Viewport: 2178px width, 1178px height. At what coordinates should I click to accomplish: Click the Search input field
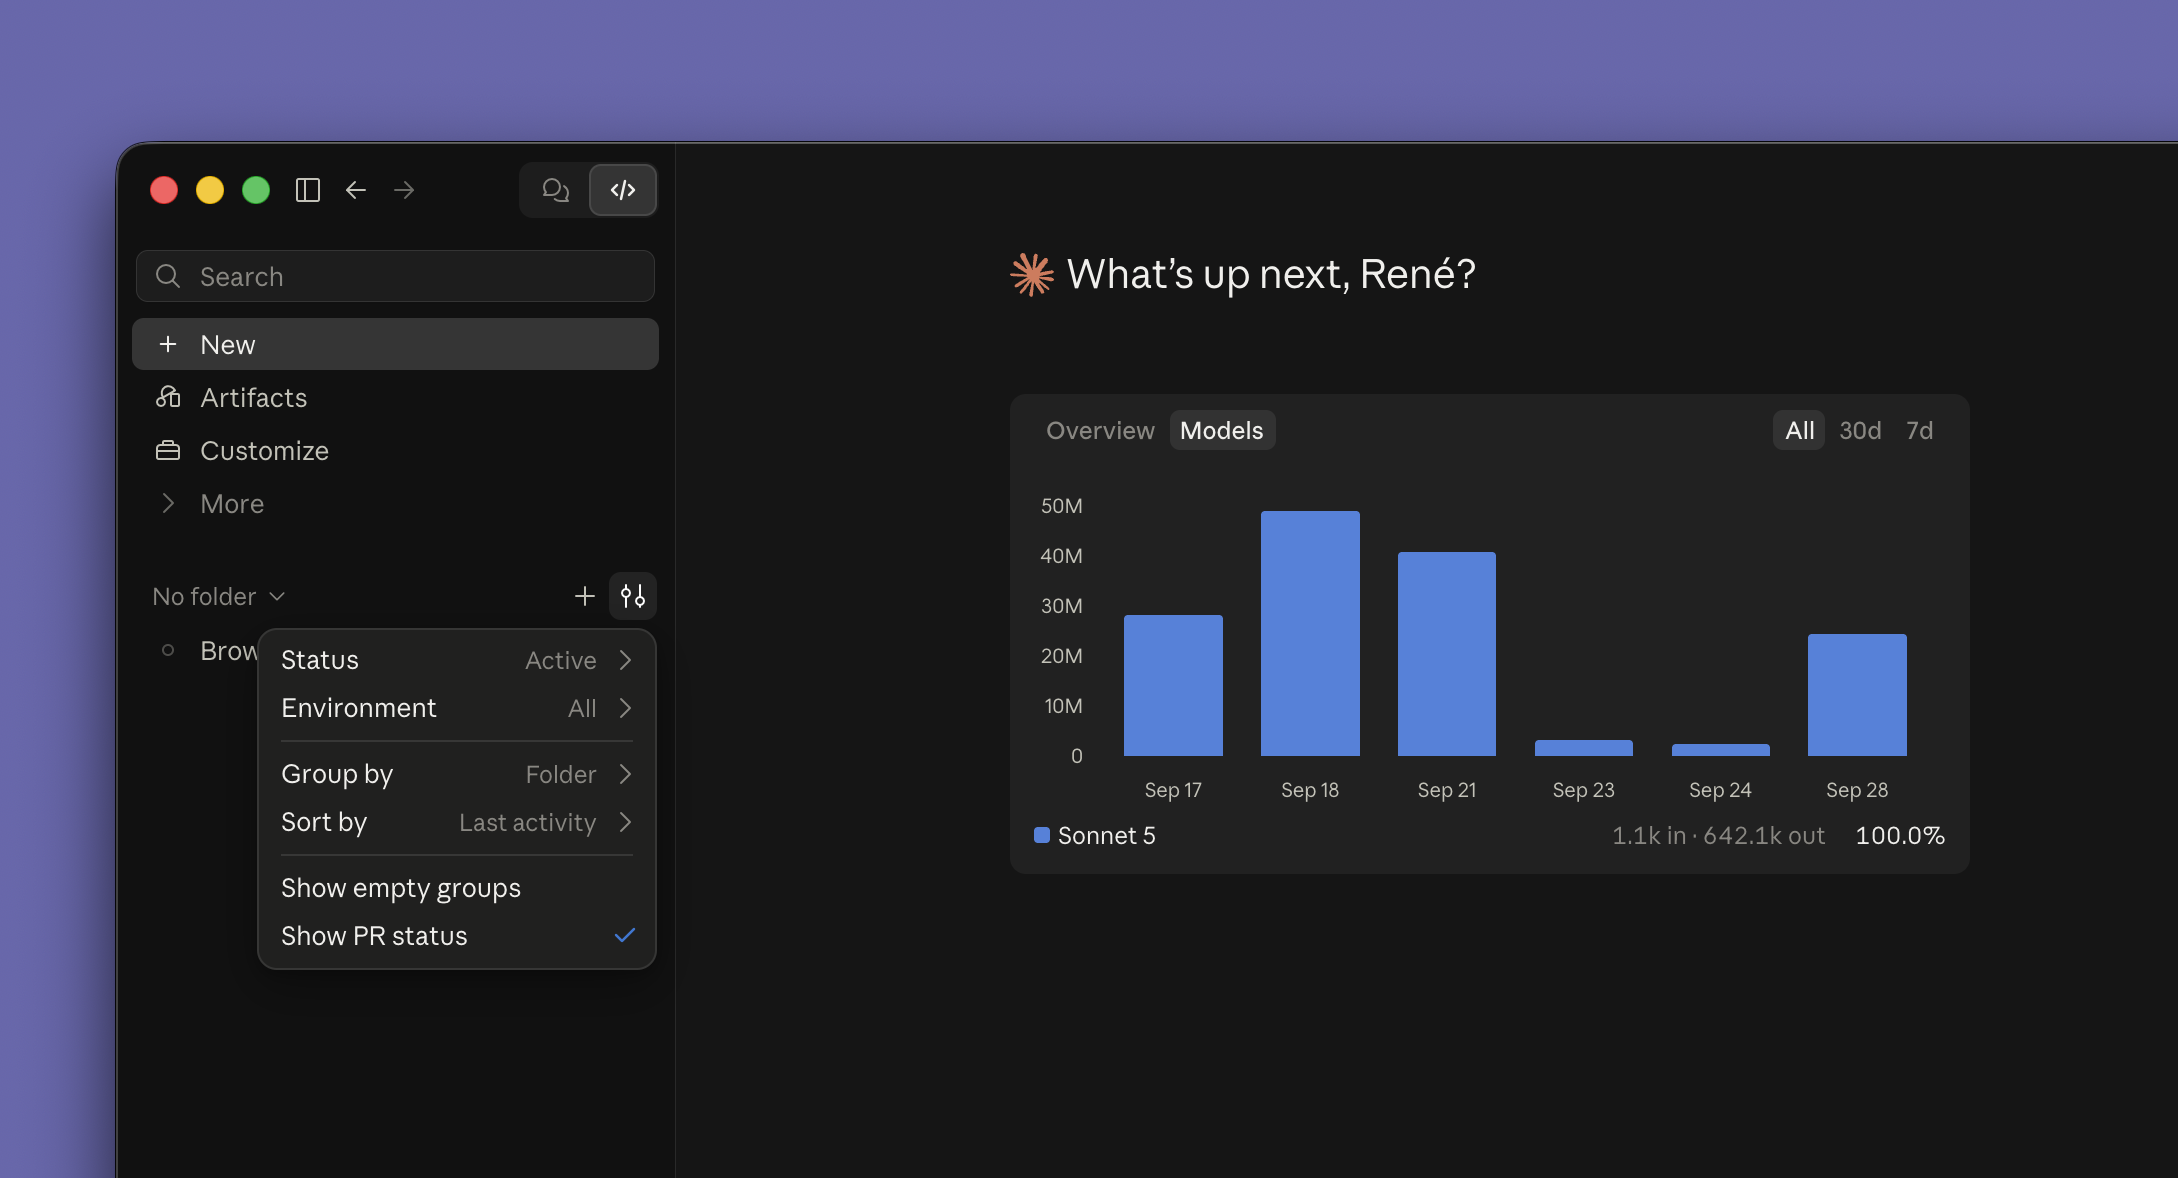395,276
